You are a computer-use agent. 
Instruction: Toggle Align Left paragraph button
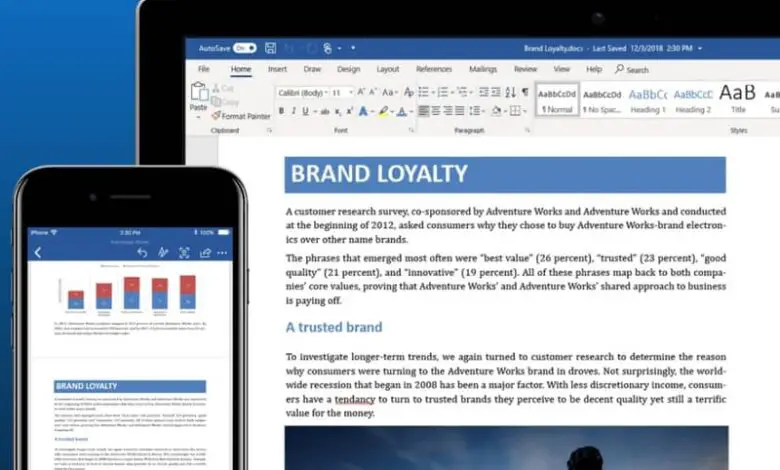[x=423, y=110]
